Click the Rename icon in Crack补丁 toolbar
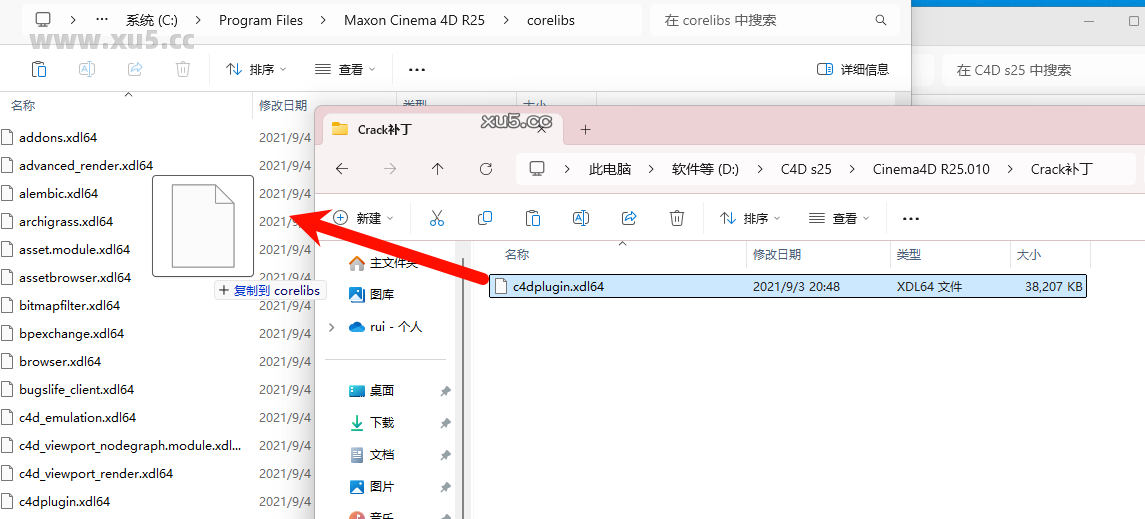The width and height of the screenshot is (1145, 519). (x=581, y=218)
